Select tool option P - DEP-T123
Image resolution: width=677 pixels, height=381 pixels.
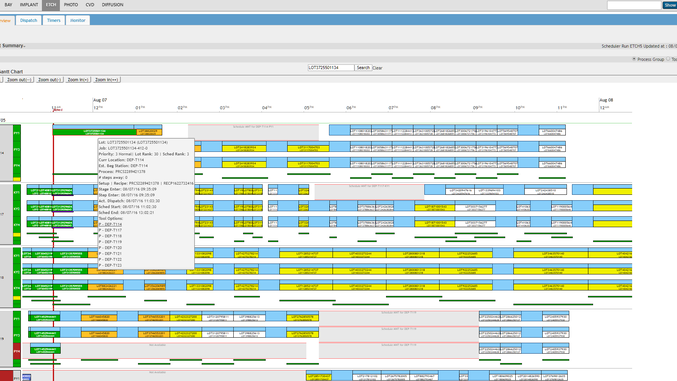pyautogui.click(x=110, y=265)
